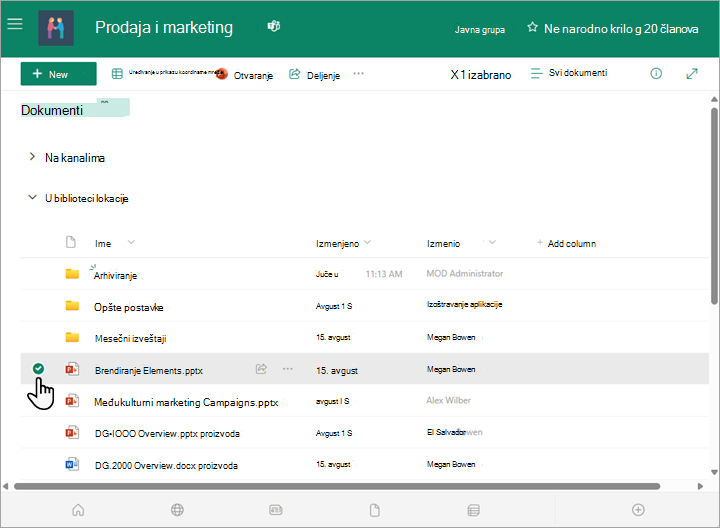Click the list icon in the bottom bar
720x528 pixels.
[473, 510]
